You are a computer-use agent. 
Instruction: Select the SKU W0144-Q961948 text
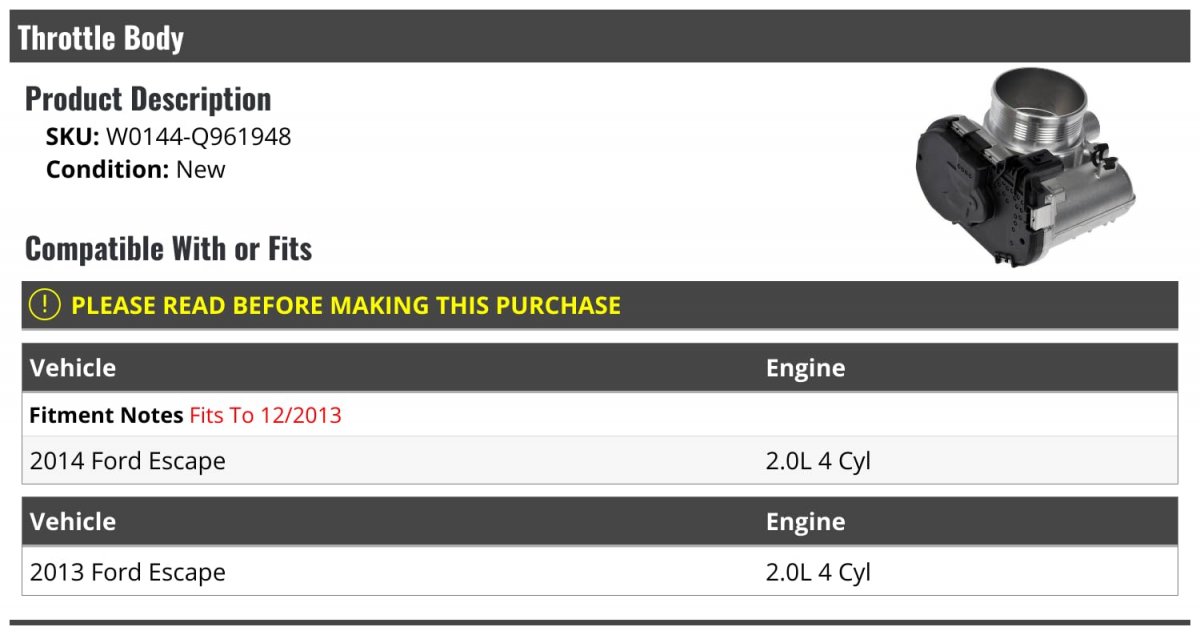169,137
